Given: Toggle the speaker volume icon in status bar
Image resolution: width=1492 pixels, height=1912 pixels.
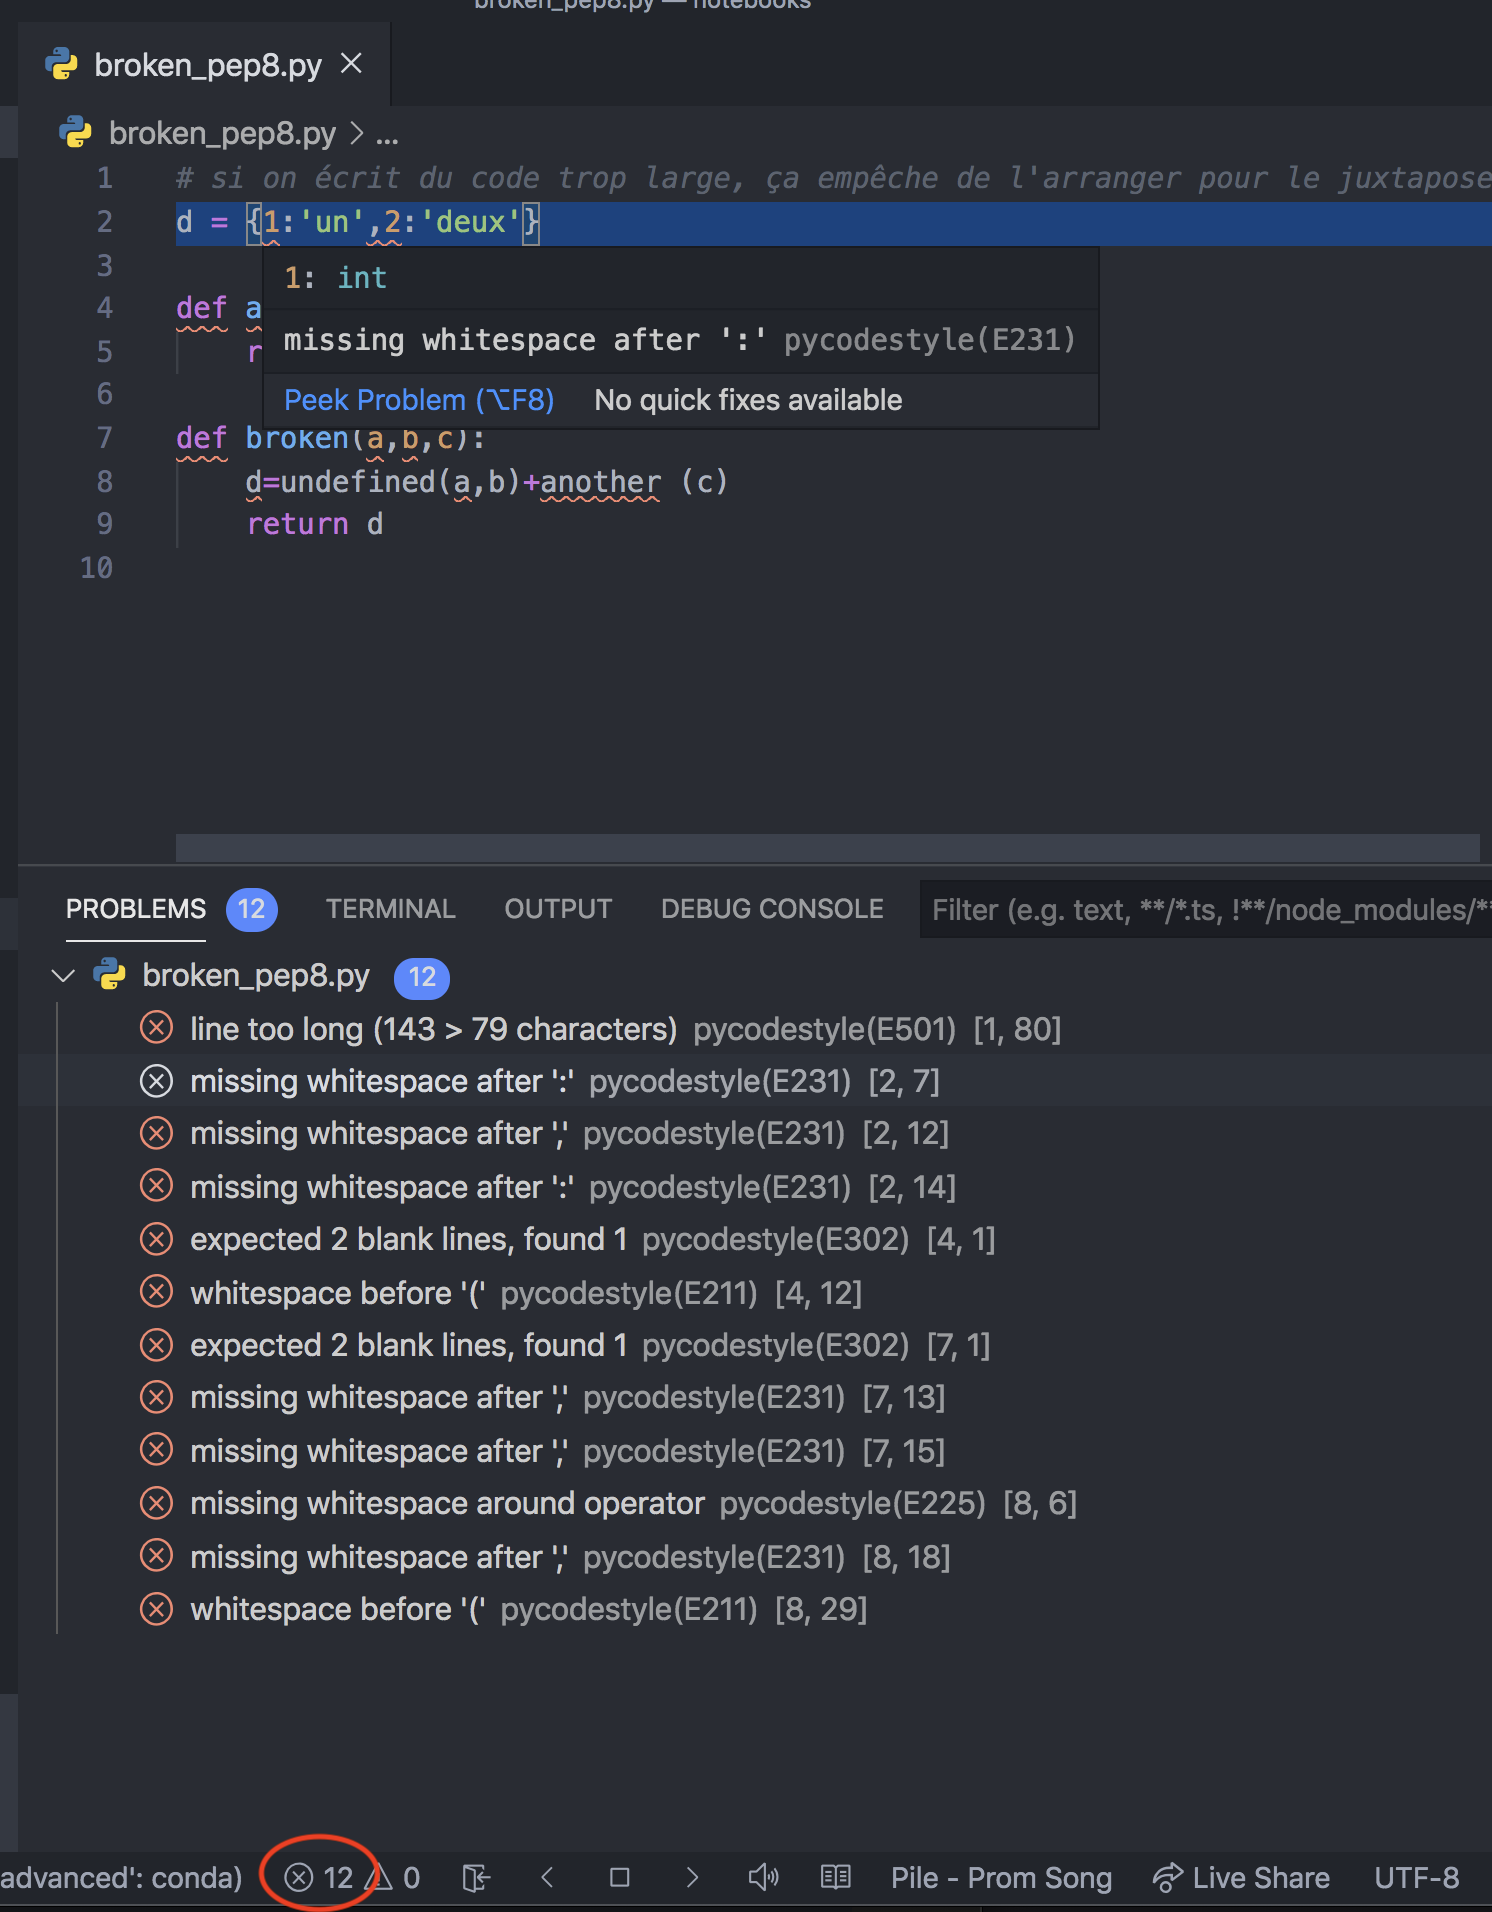Looking at the screenshot, I should pyautogui.click(x=763, y=1878).
